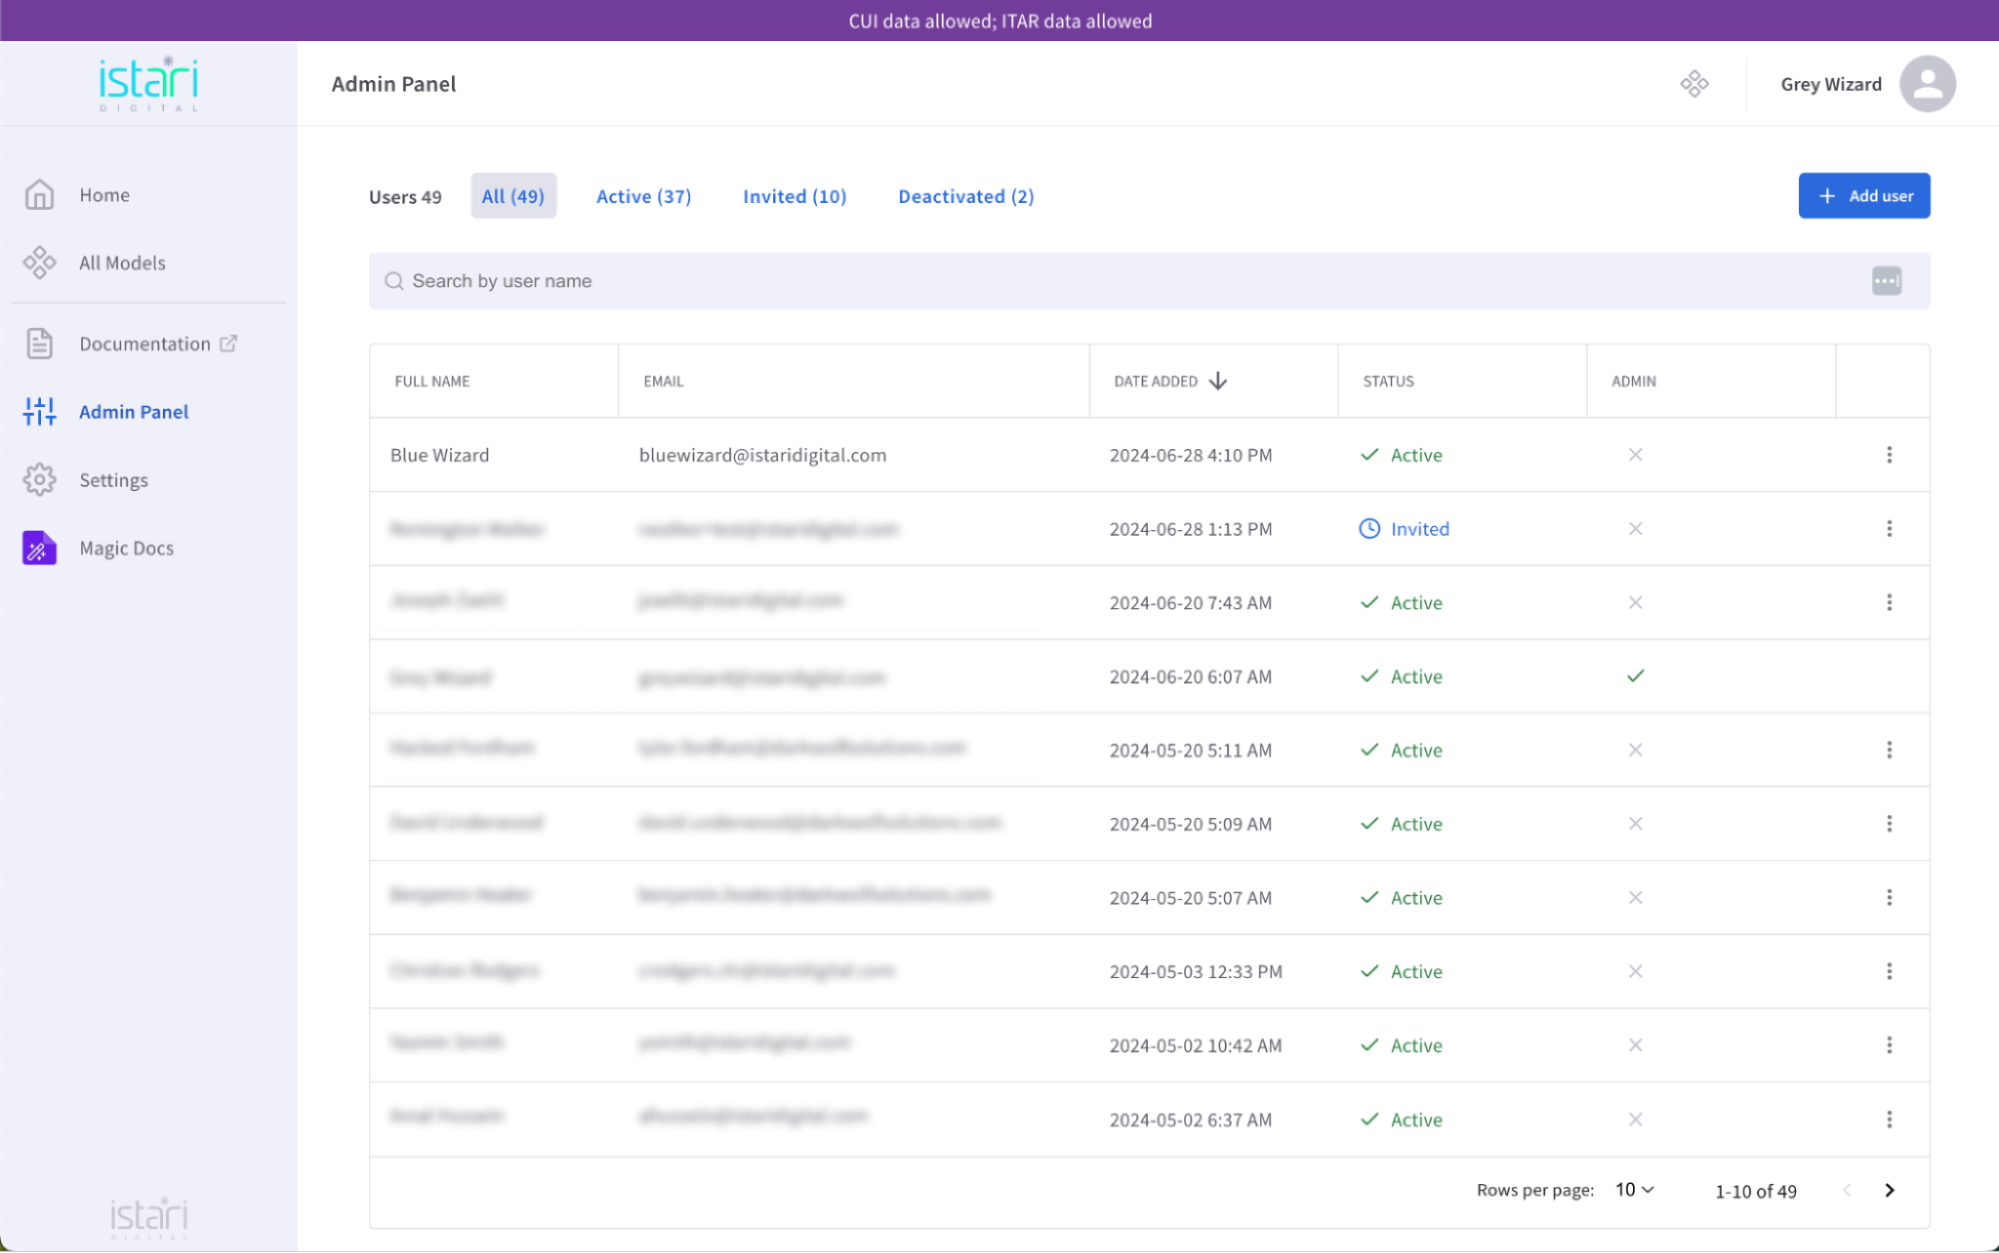Open actions menu for 2024-05-02 6:37 AM row

point(1889,1119)
